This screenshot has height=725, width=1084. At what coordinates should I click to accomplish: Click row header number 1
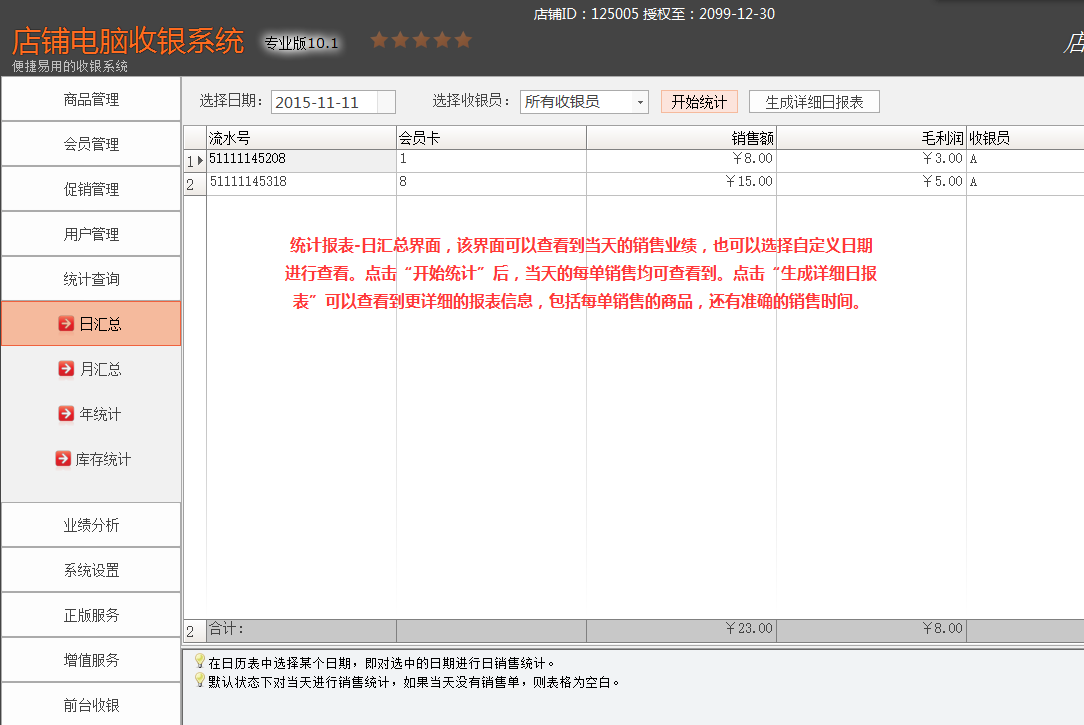[194, 161]
